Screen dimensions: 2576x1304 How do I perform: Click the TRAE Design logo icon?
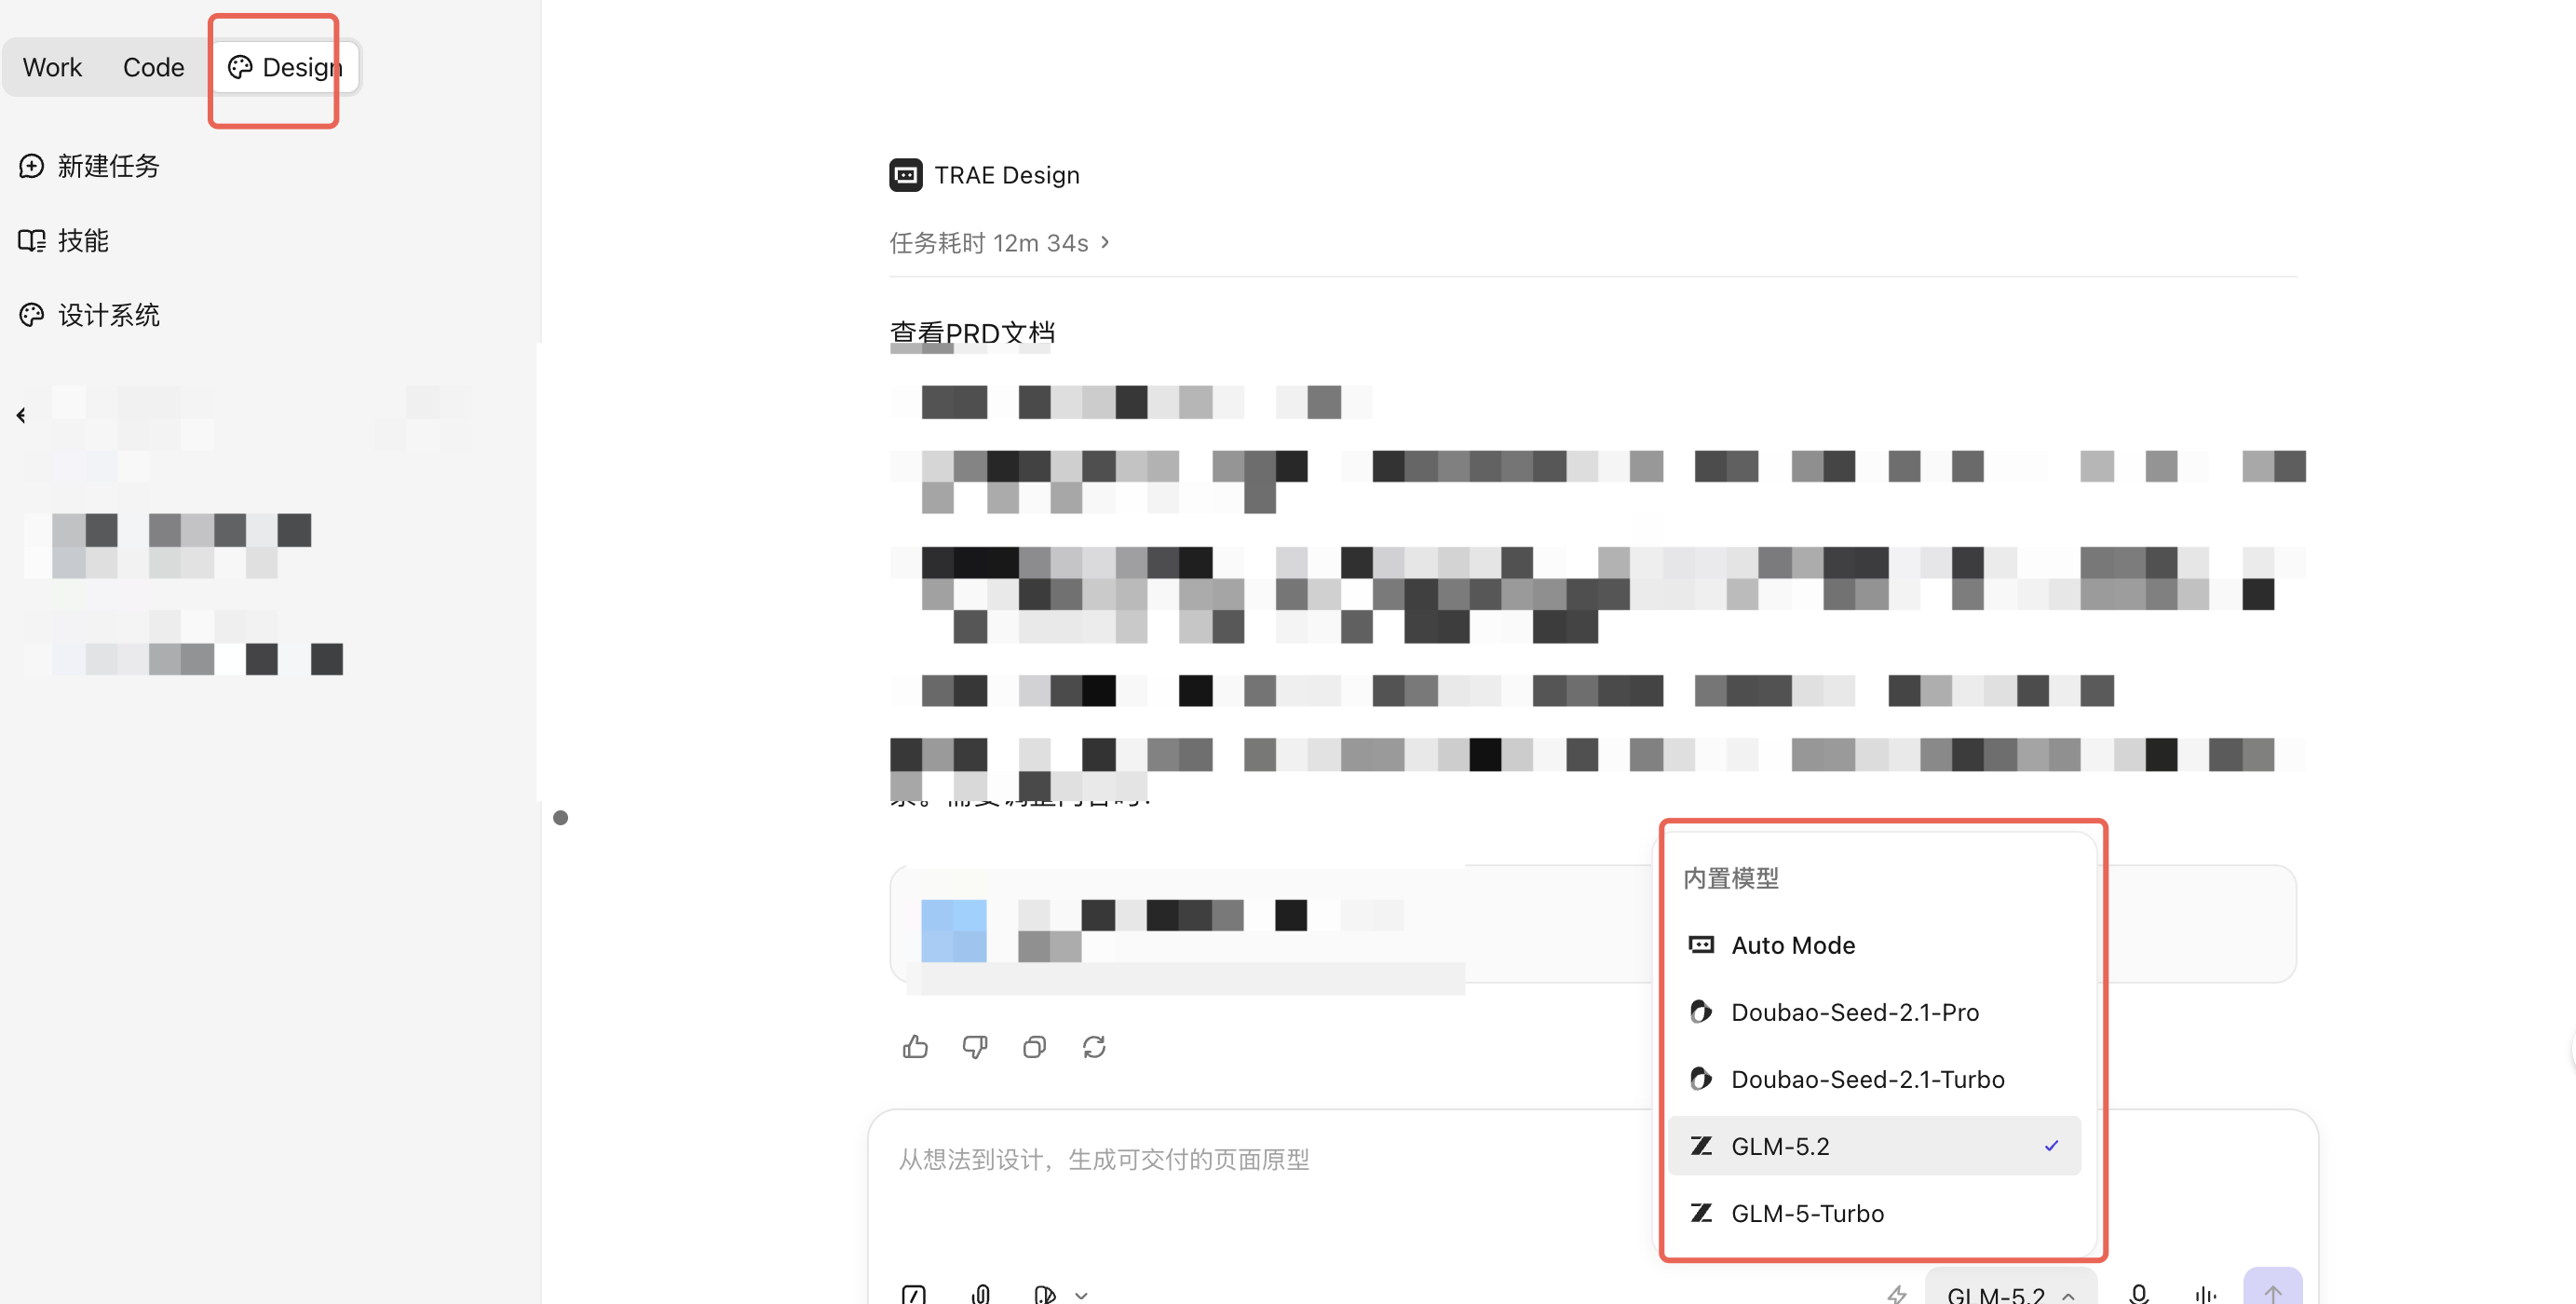[905, 175]
